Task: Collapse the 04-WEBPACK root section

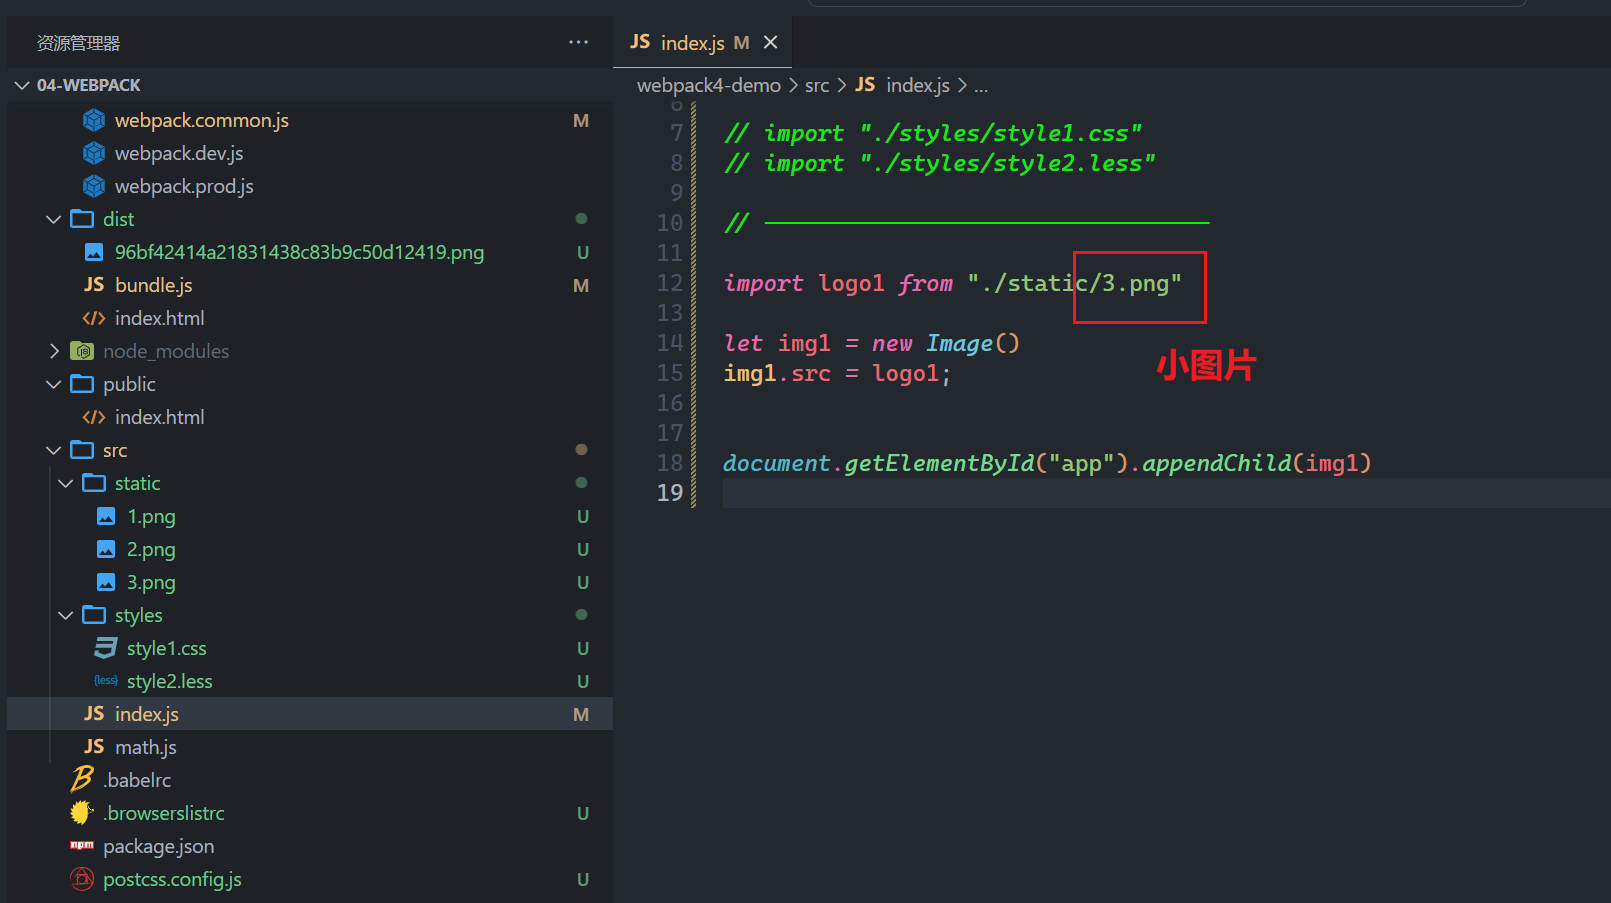Action: click(22, 85)
